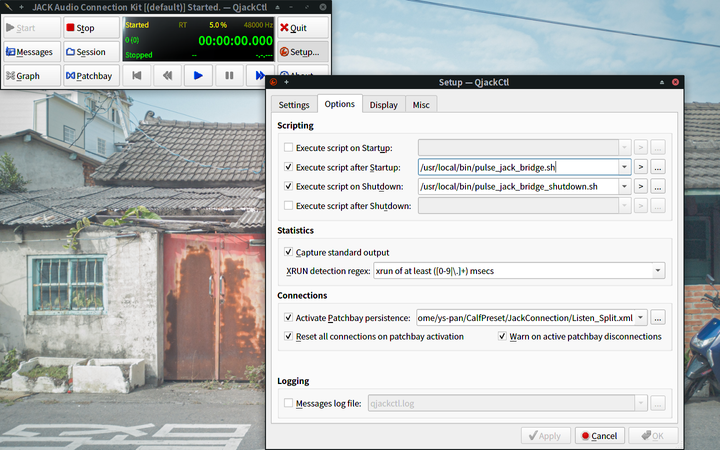Select the Options tab

coord(339,104)
